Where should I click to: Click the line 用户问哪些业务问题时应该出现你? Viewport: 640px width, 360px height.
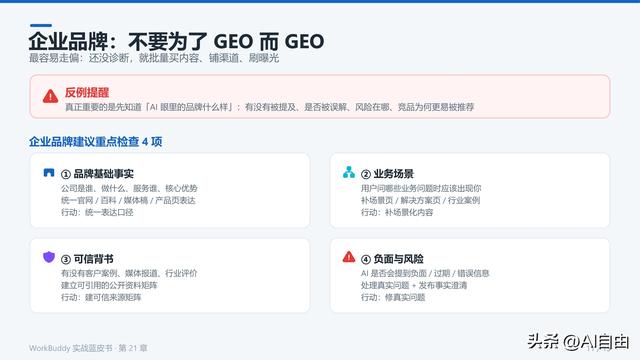pos(421,188)
